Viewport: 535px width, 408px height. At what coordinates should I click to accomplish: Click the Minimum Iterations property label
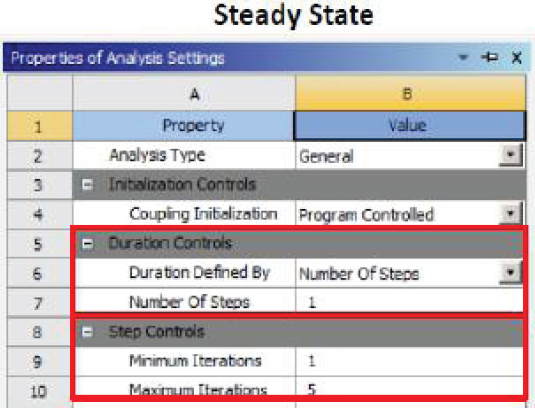click(x=195, y=361)
